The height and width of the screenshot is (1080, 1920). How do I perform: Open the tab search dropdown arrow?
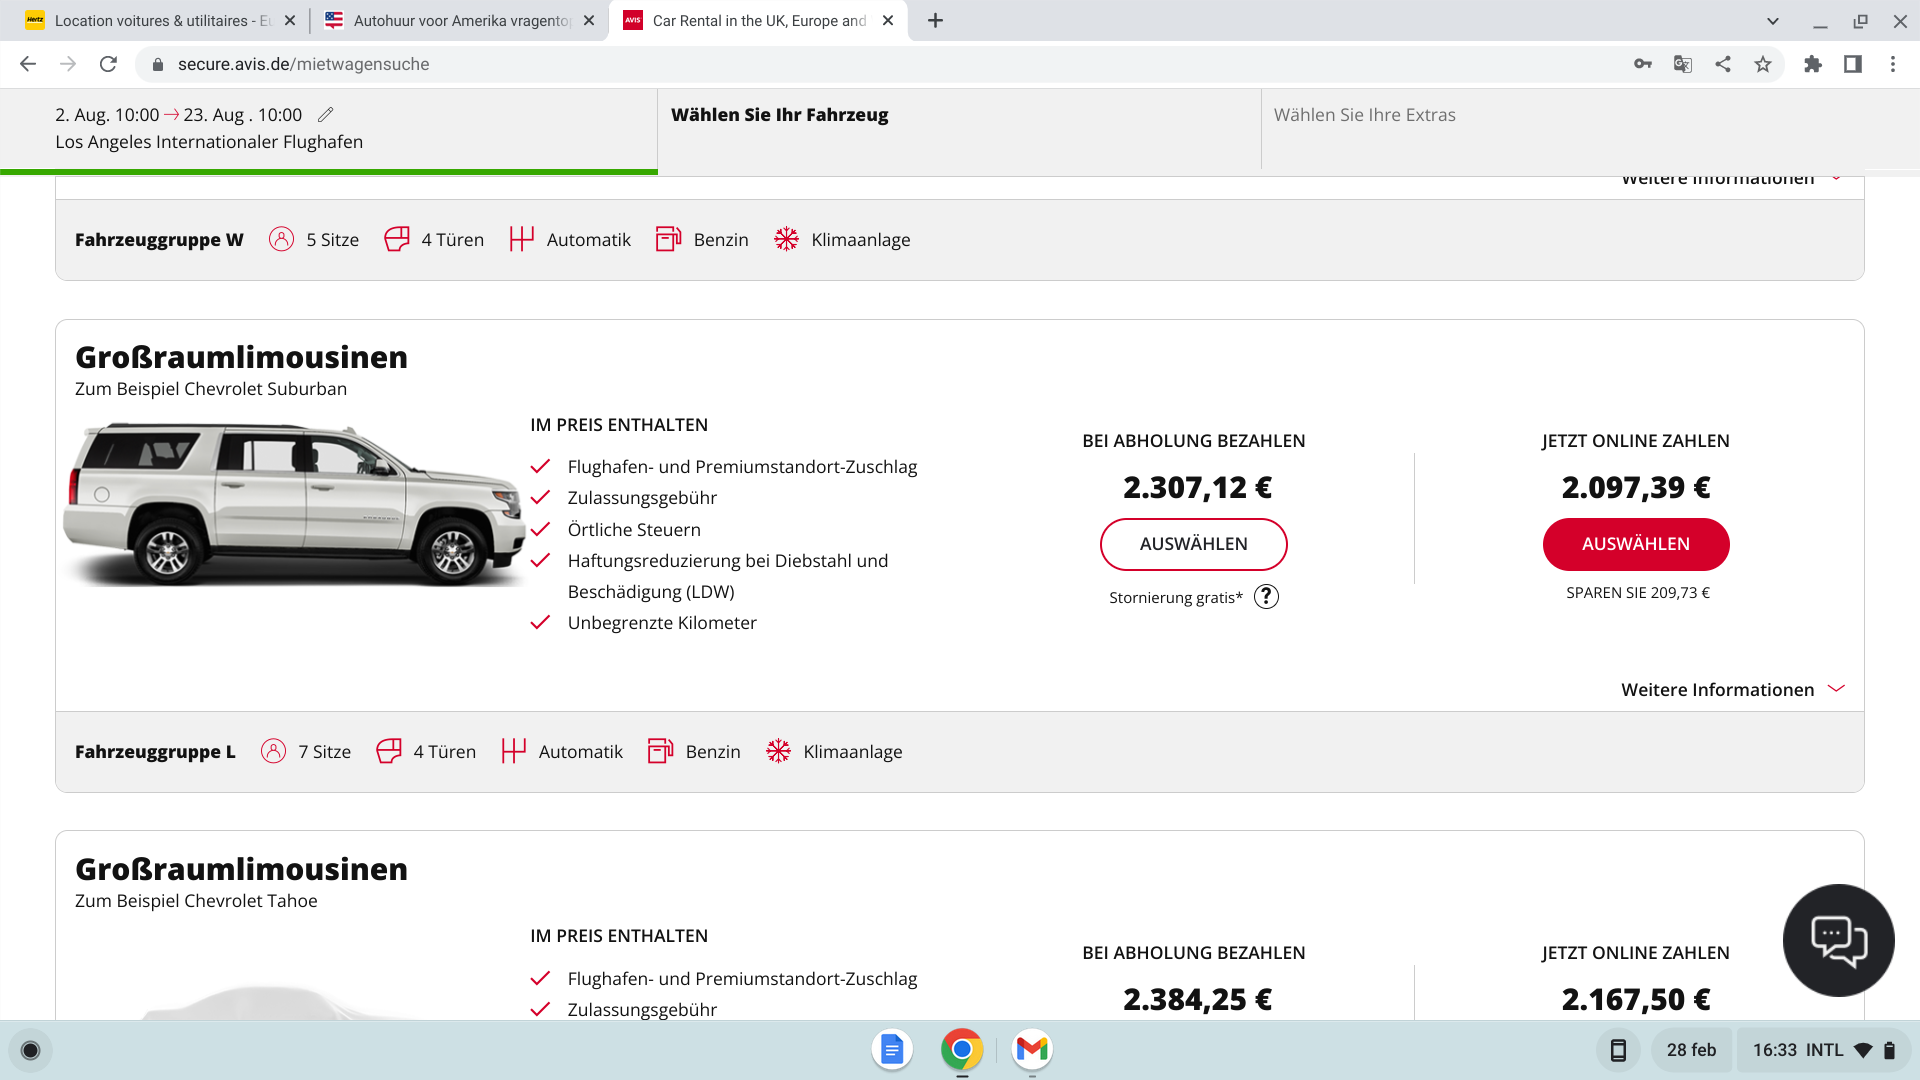tap(1772, 21)
